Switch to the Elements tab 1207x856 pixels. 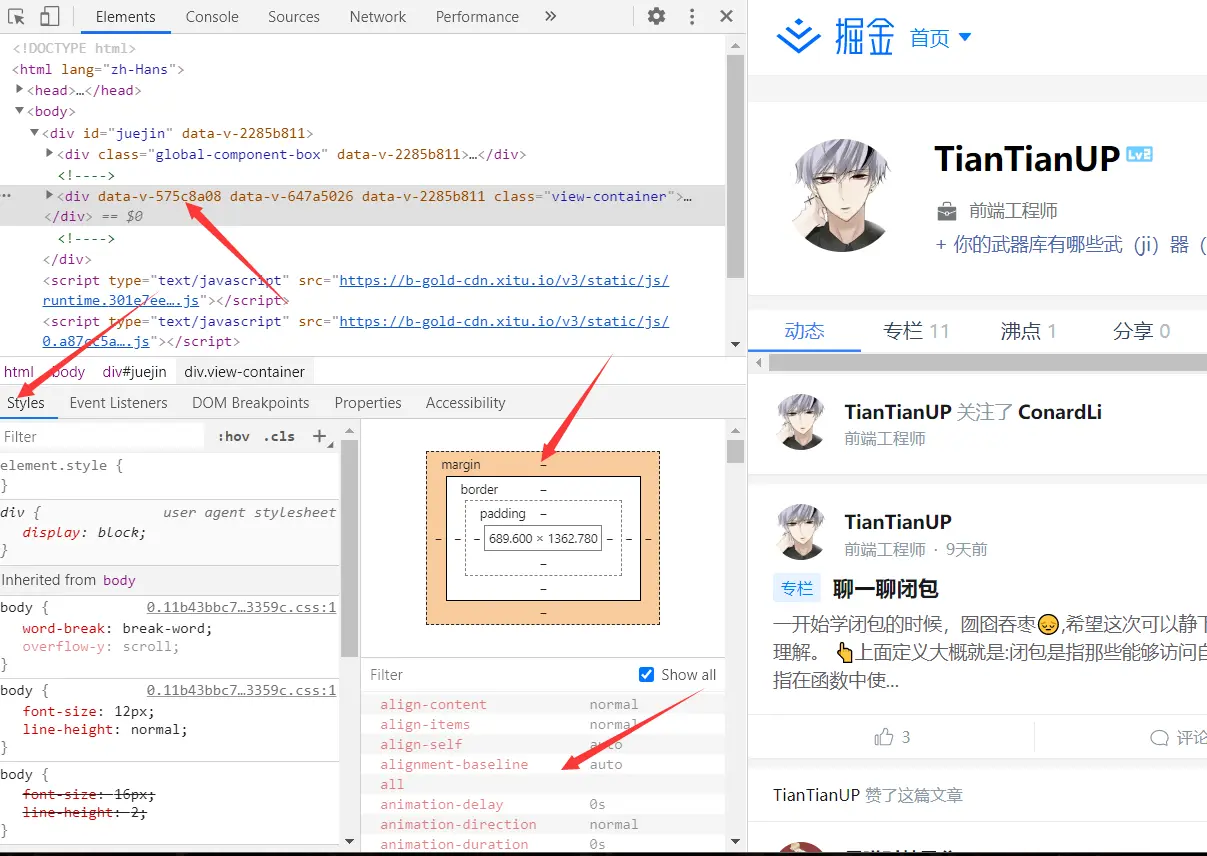pos(126,16)
